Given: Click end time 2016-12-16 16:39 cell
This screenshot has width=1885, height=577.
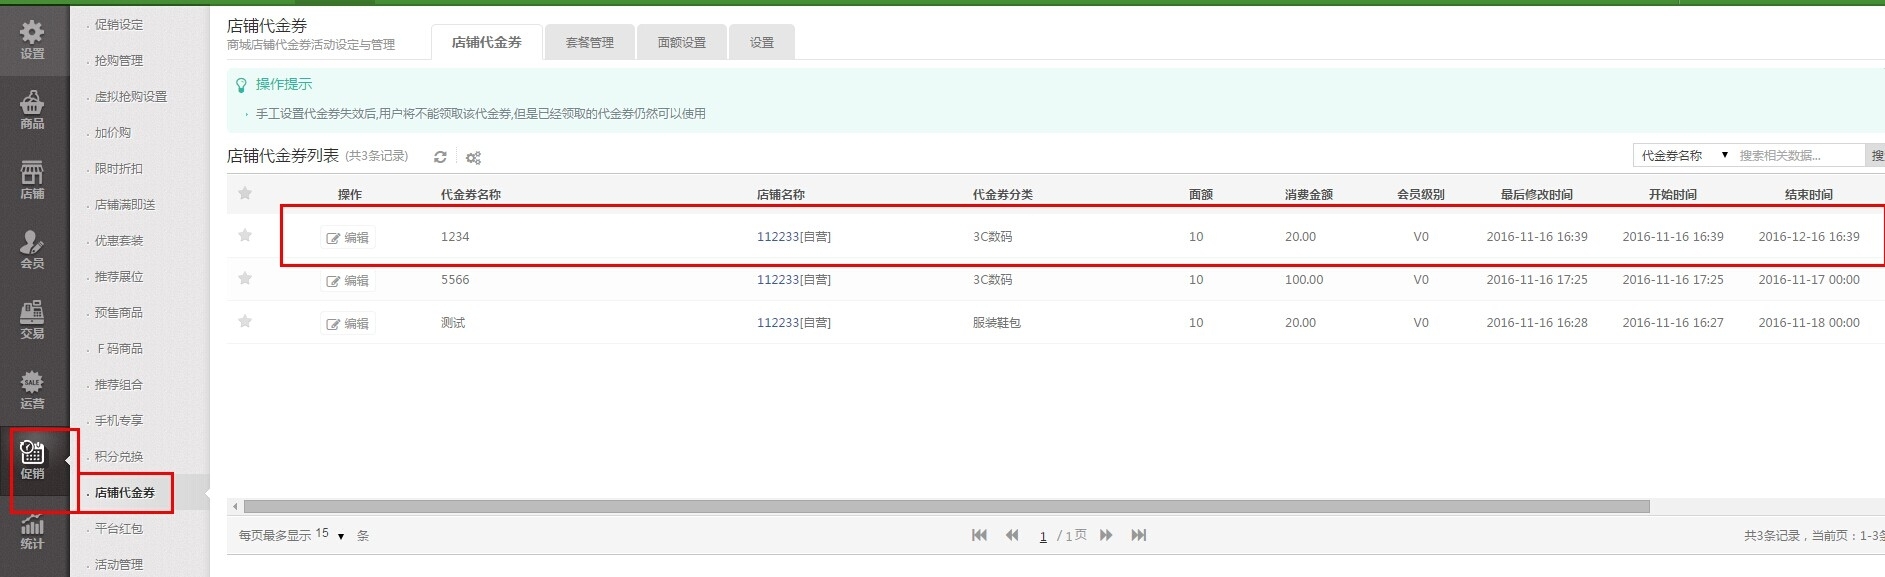Looking at the screenshot, I should point(1809,237).
